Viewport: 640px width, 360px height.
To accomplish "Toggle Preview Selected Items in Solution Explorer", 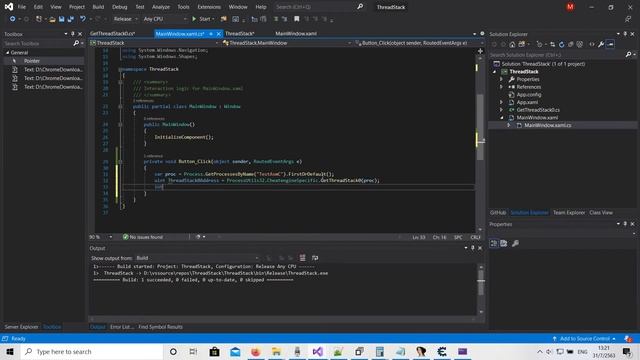I will [x=610, y=44].
